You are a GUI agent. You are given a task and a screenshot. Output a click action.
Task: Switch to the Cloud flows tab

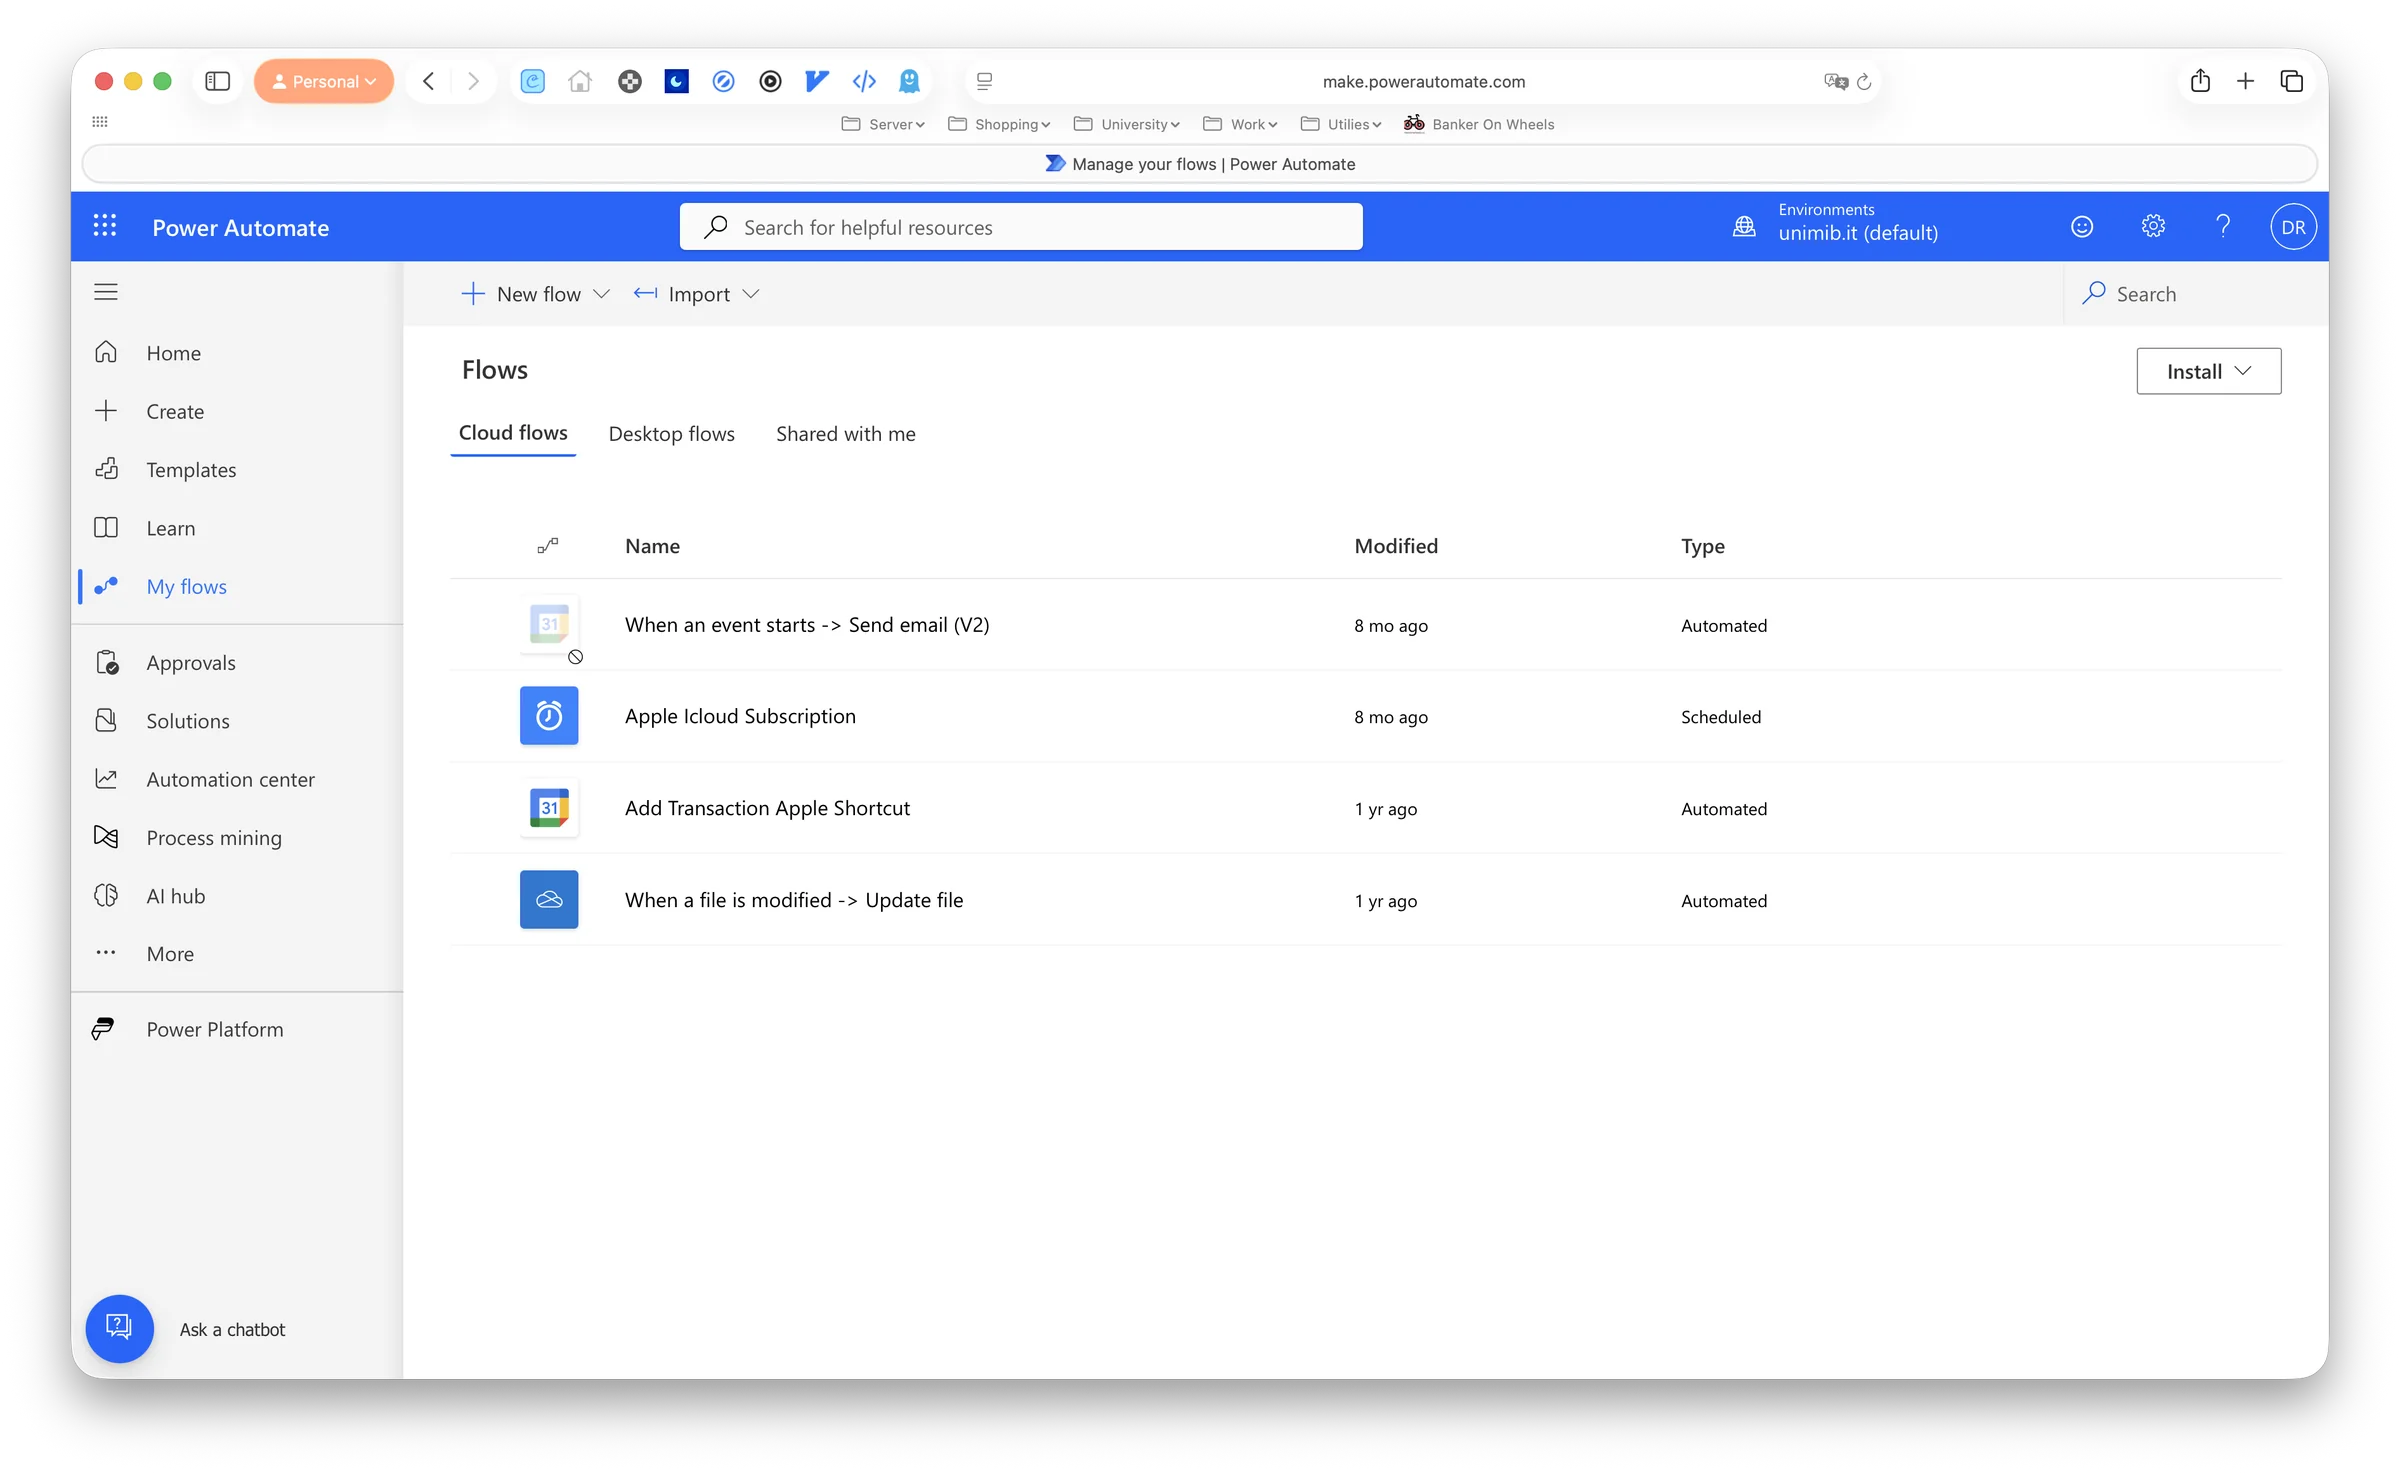tap(513, 433)
